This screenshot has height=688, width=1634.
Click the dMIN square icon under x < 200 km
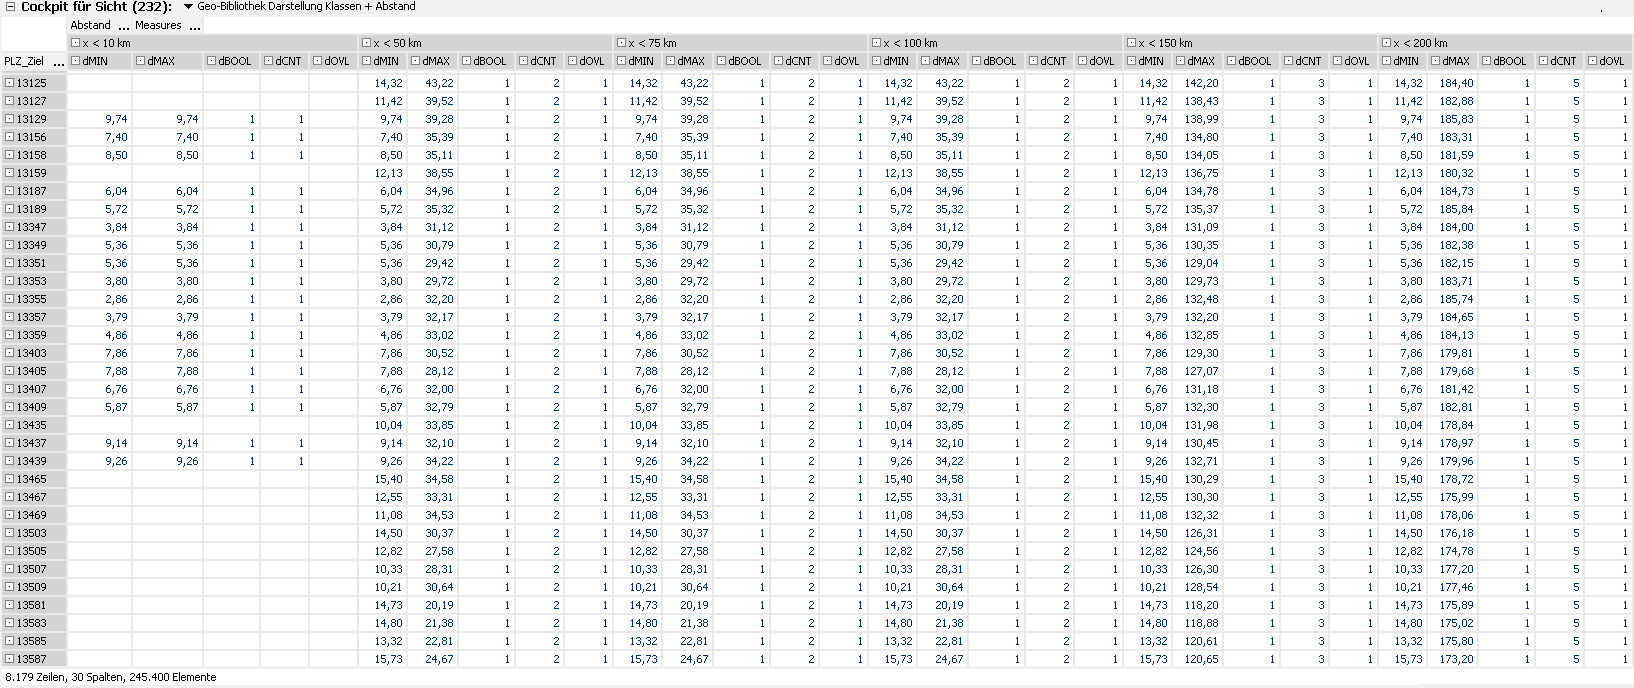[x=1386, y=61]
